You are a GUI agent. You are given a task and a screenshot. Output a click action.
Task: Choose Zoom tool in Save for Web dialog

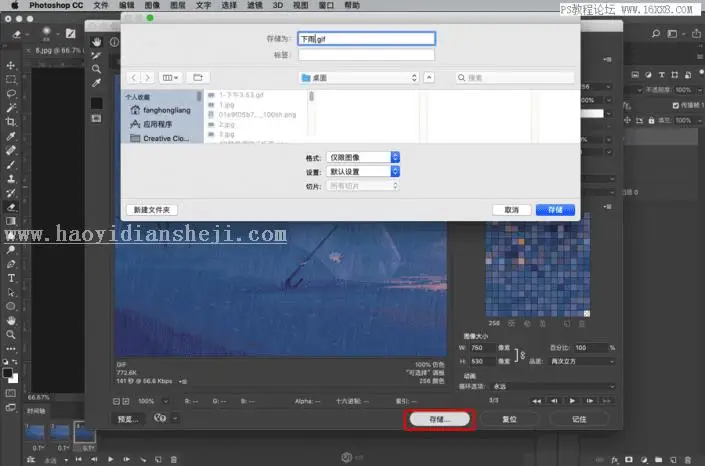96,69
